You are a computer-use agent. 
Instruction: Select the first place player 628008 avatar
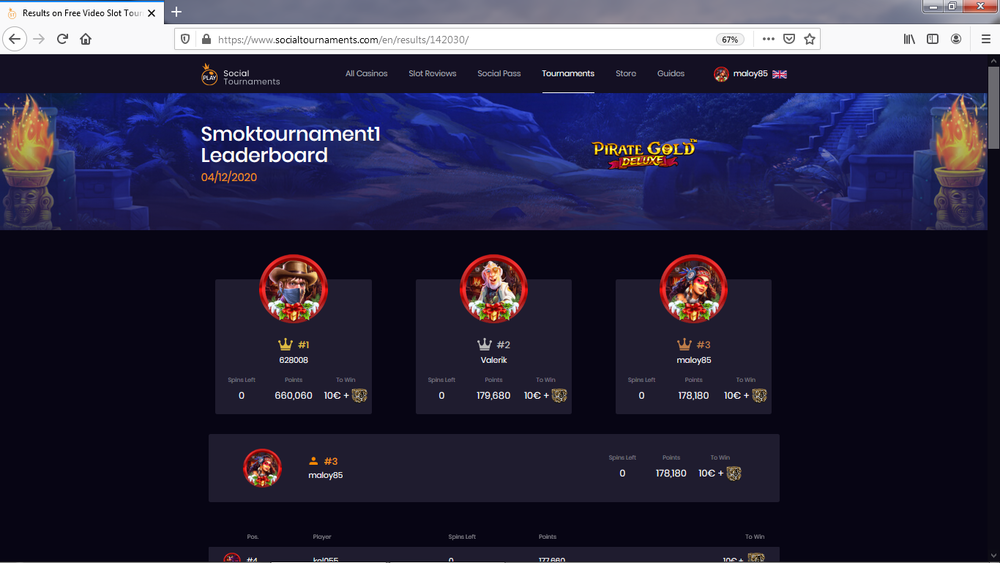[293, 289]
